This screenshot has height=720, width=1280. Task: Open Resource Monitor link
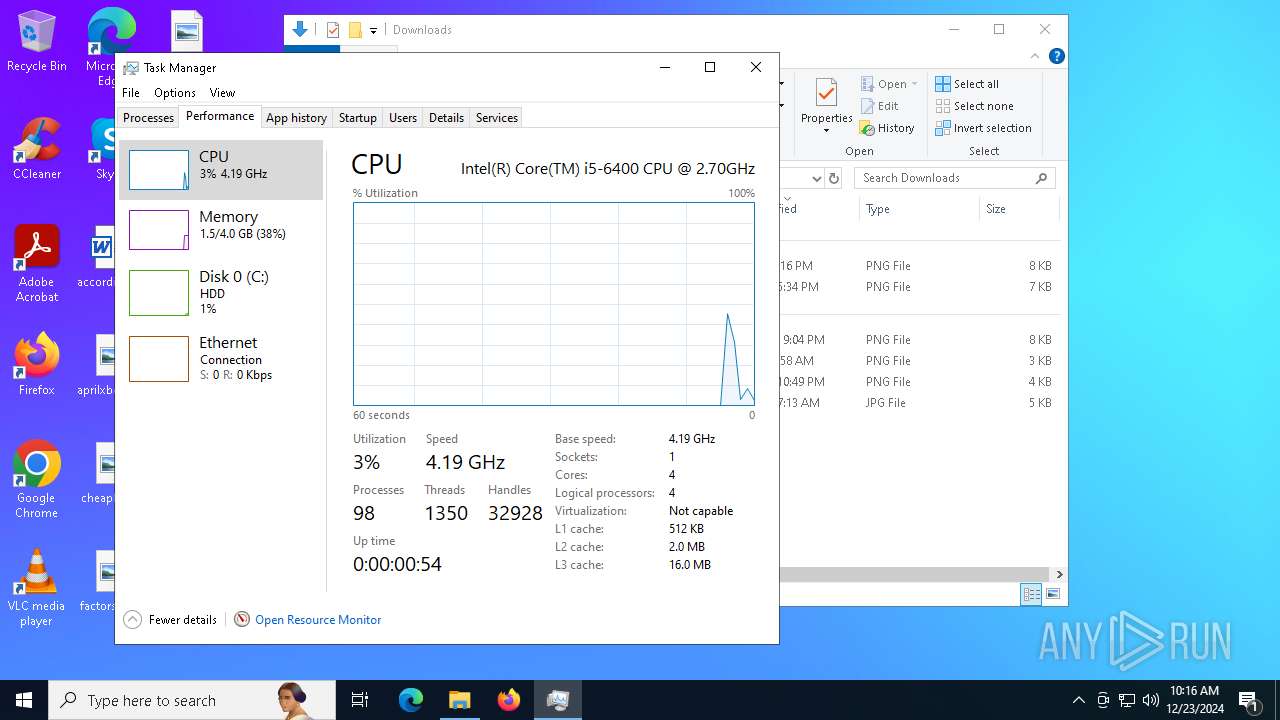point(318,620)
